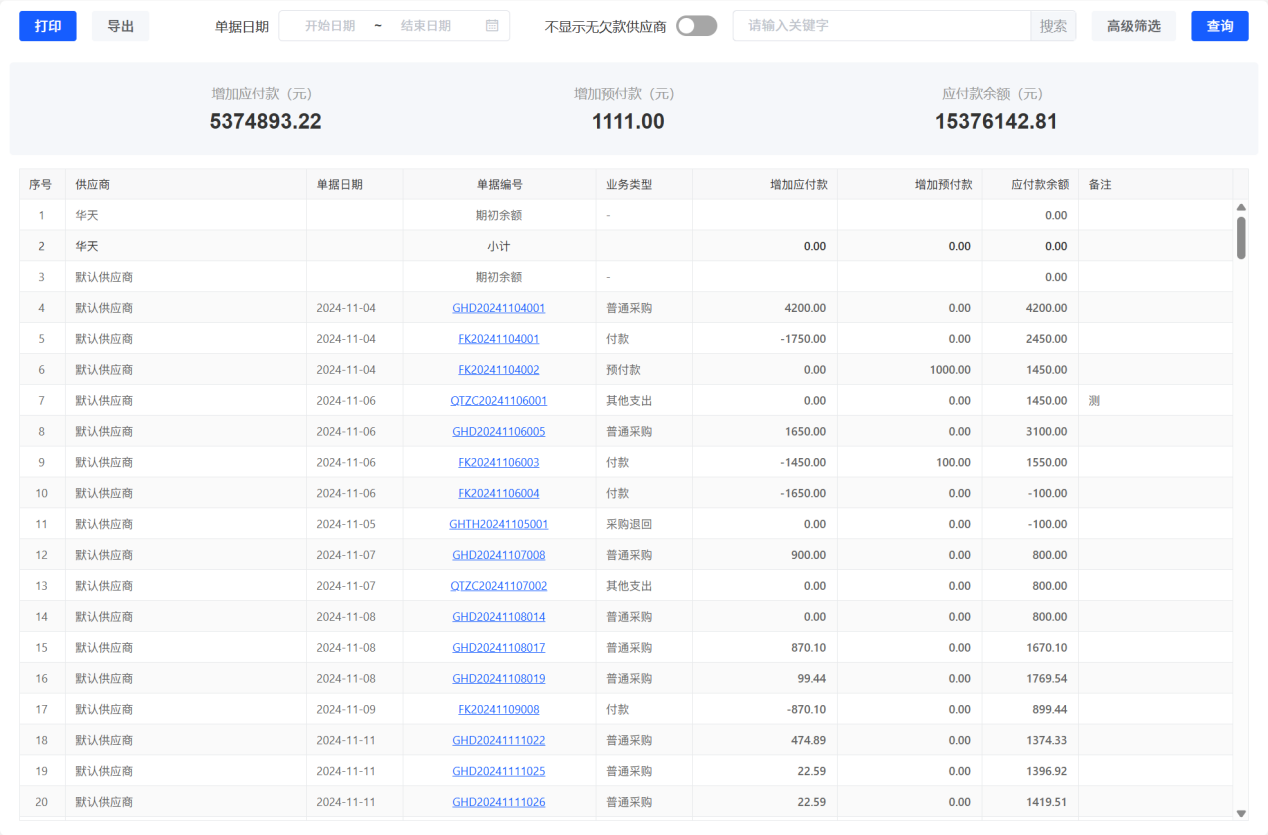Click the scrollbar down arrow
Screen dimensions: 1268x835
[x=1241, y=814]
